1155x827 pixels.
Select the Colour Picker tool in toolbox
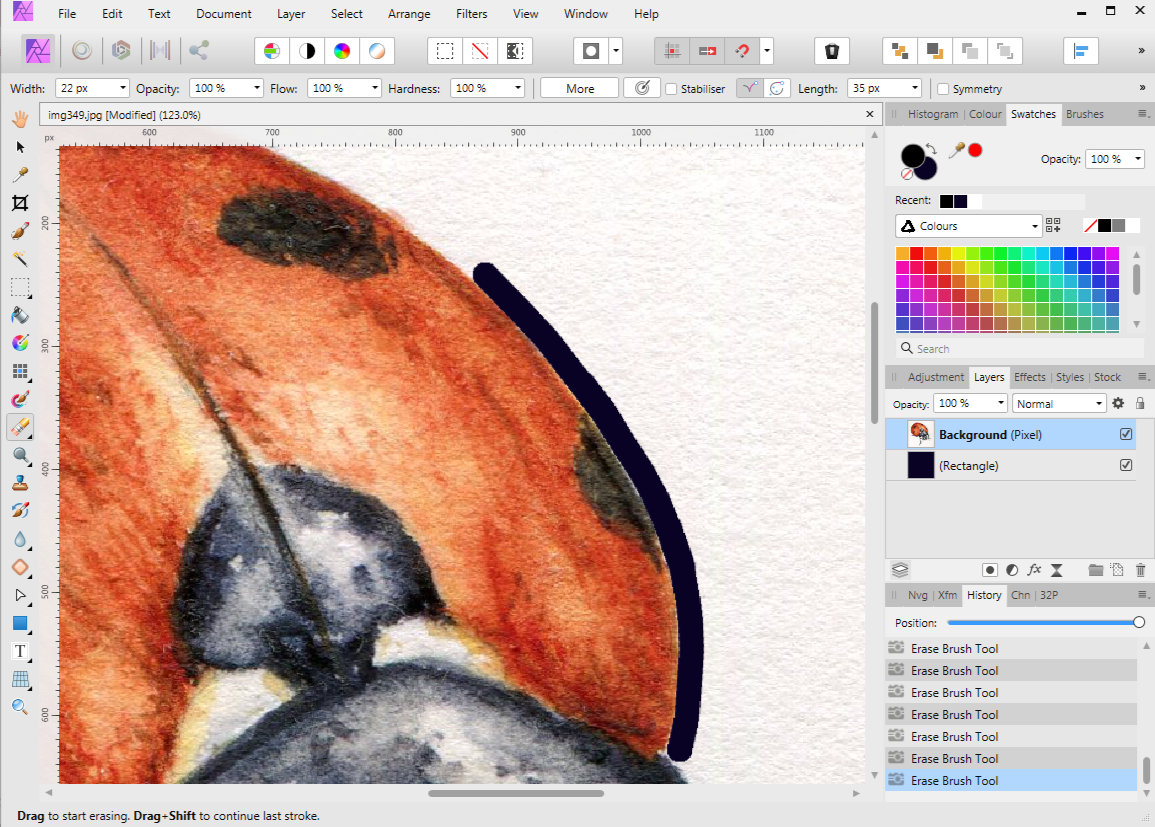[x=20, y=175]
